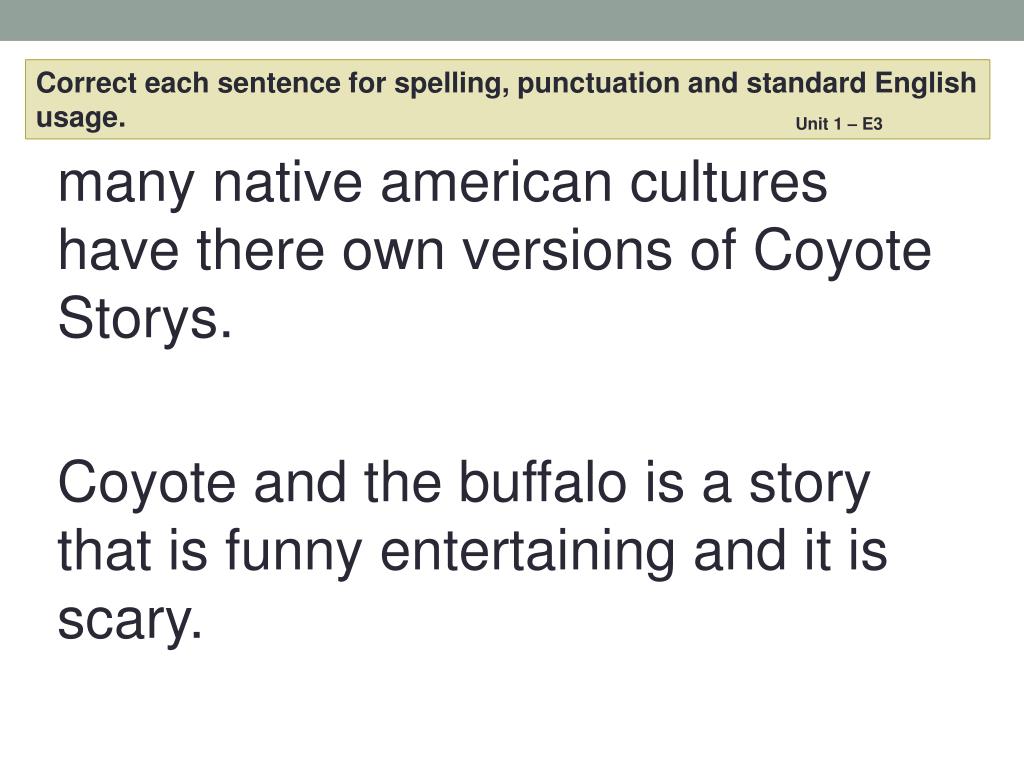This screenshot has width=1024, height=768.
Task: Click the word 'entertaining'
Action: (528, 554)
